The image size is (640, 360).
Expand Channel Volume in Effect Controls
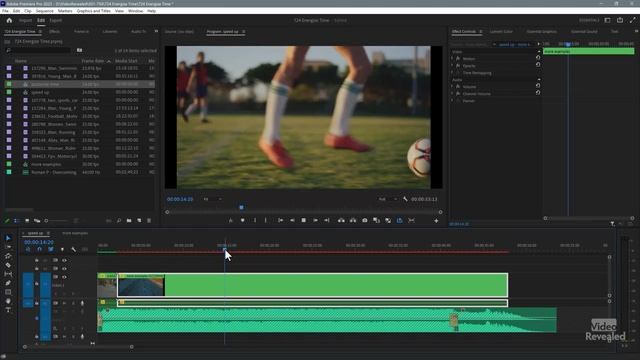(452, 93)
